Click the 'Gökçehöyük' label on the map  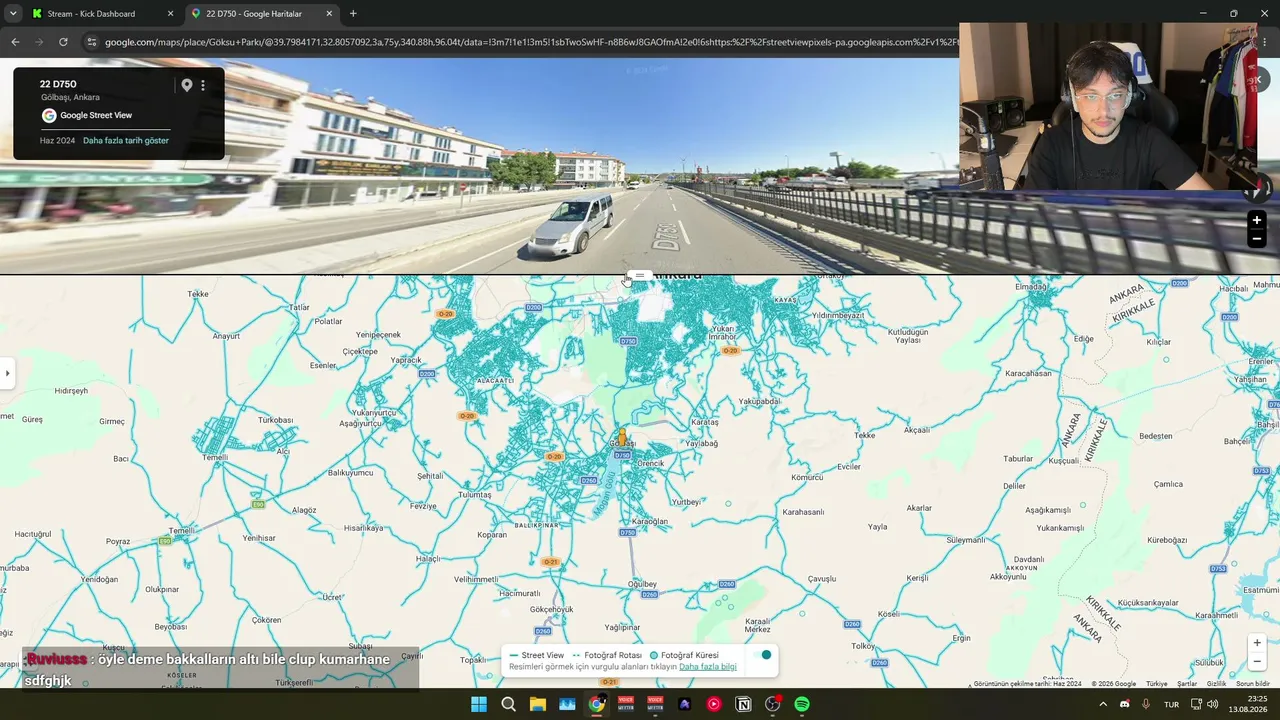[552, 609]
